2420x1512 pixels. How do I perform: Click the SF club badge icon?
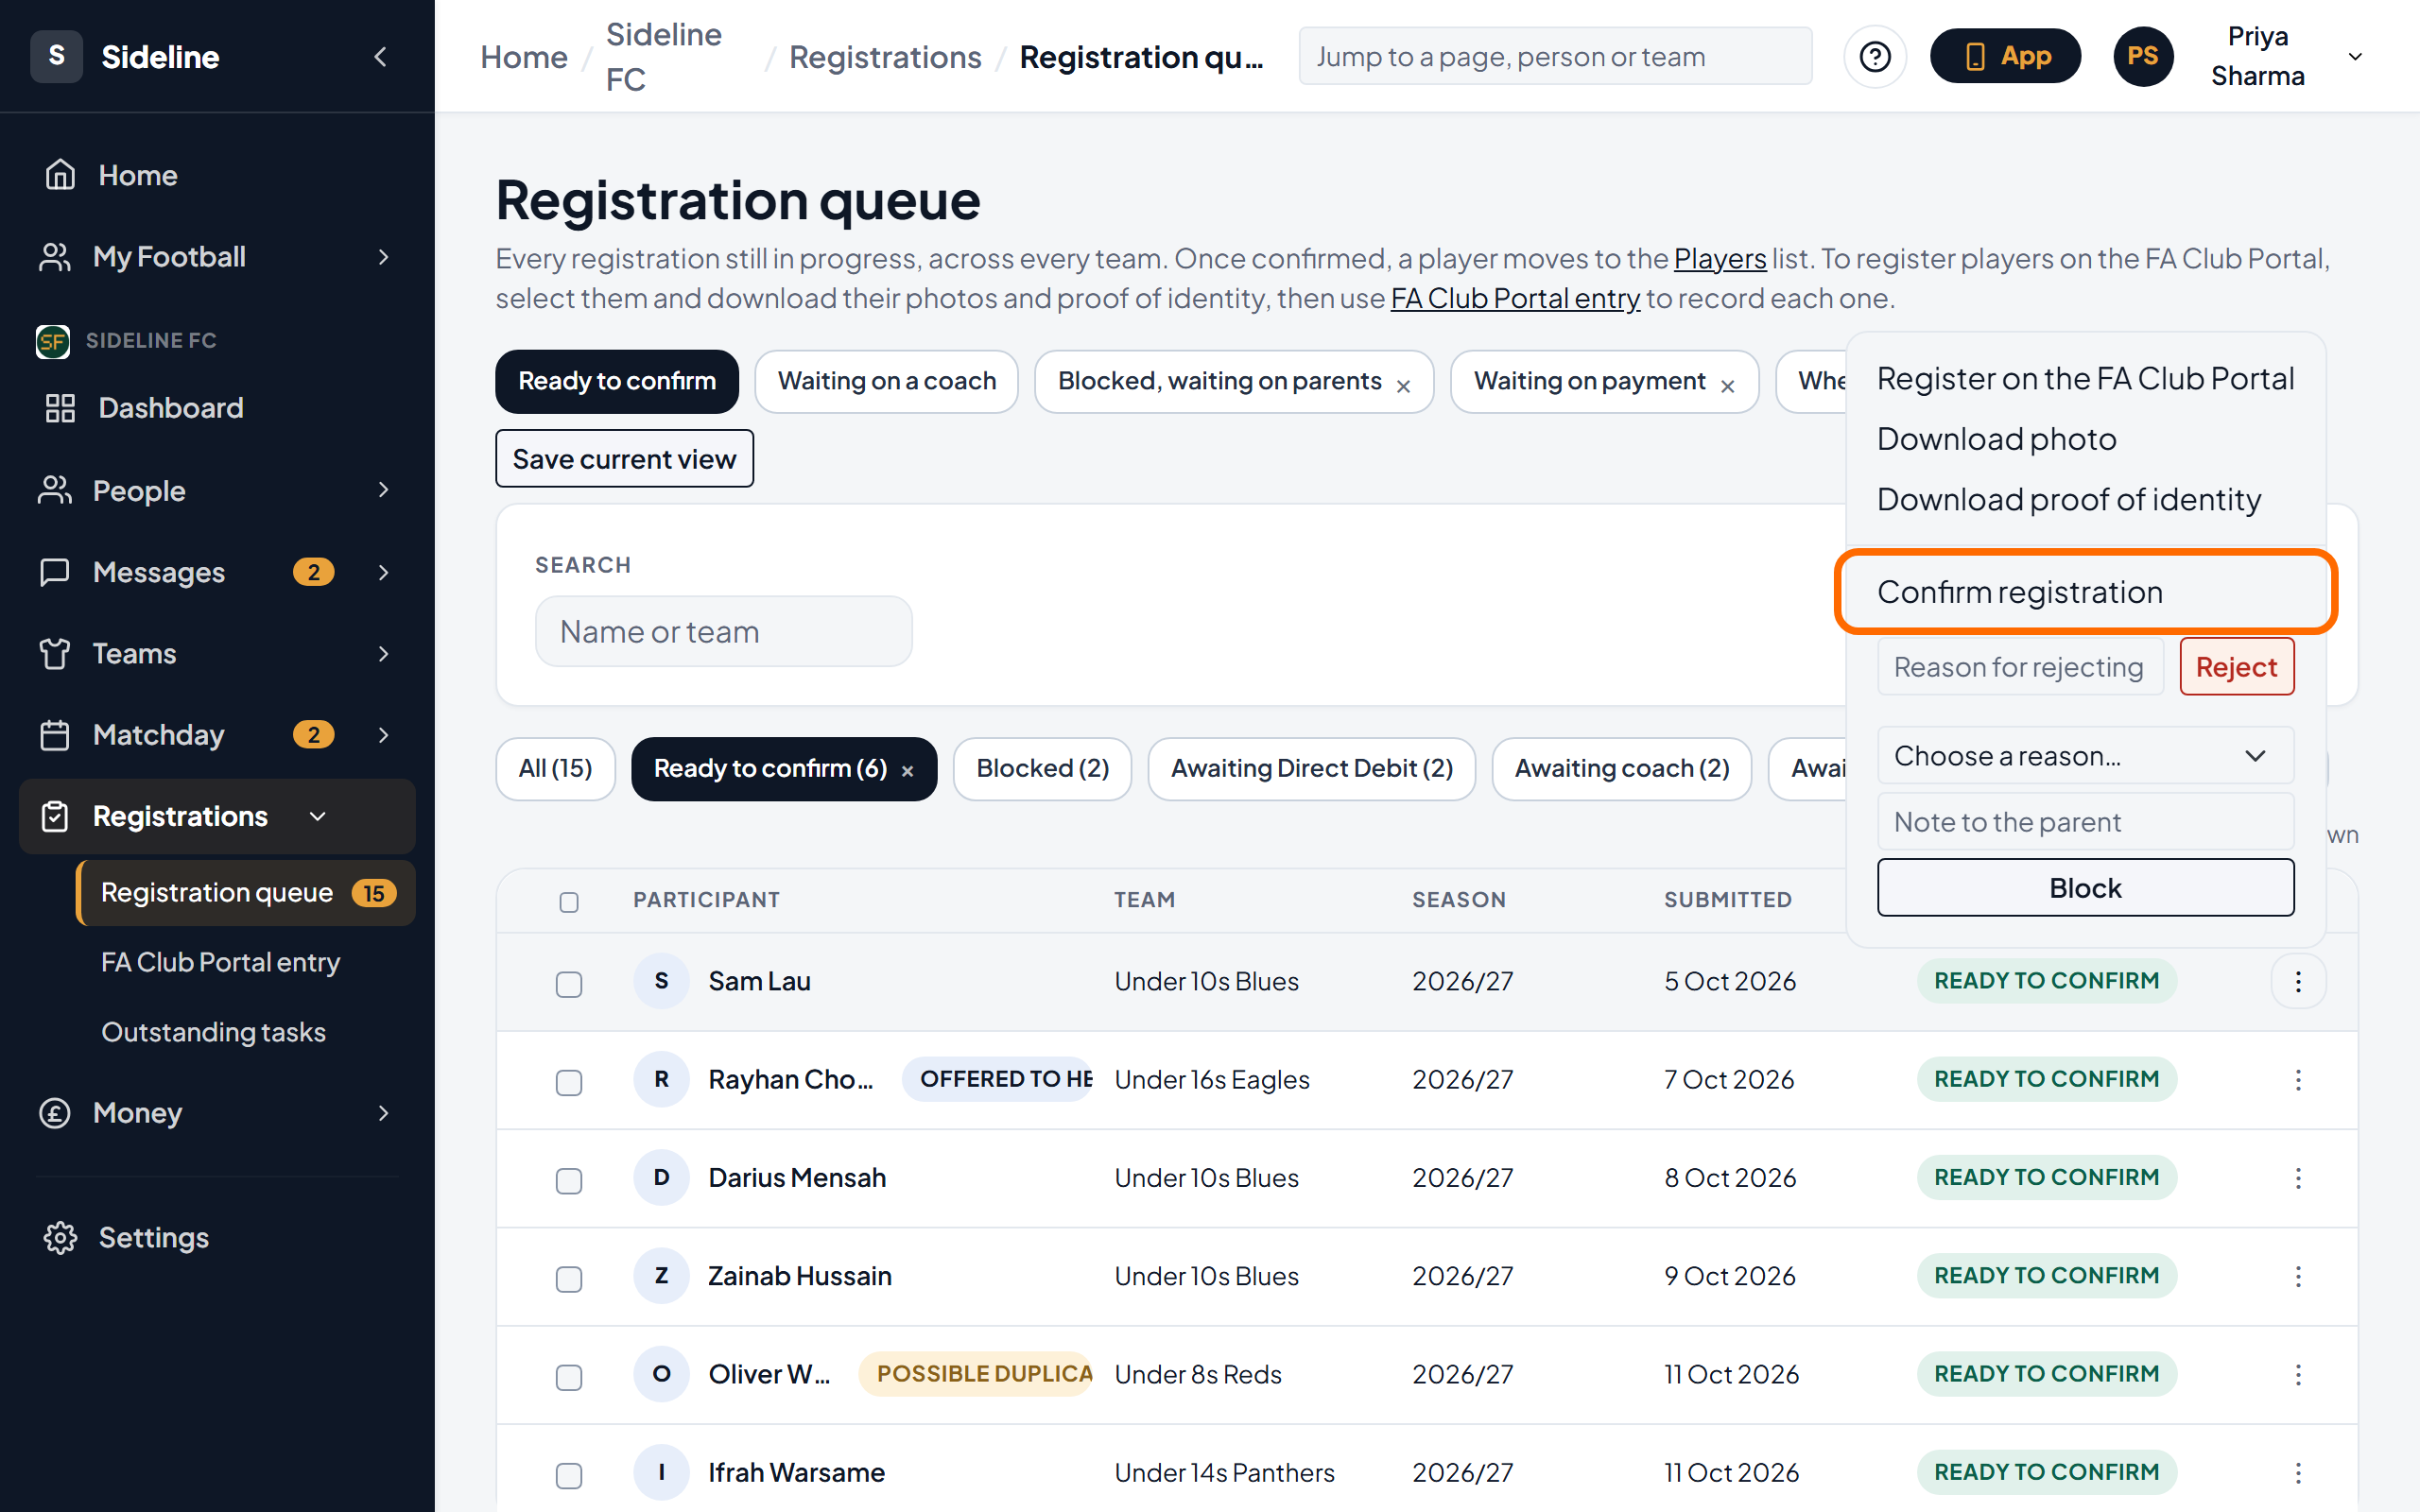(x=53, y=341)
